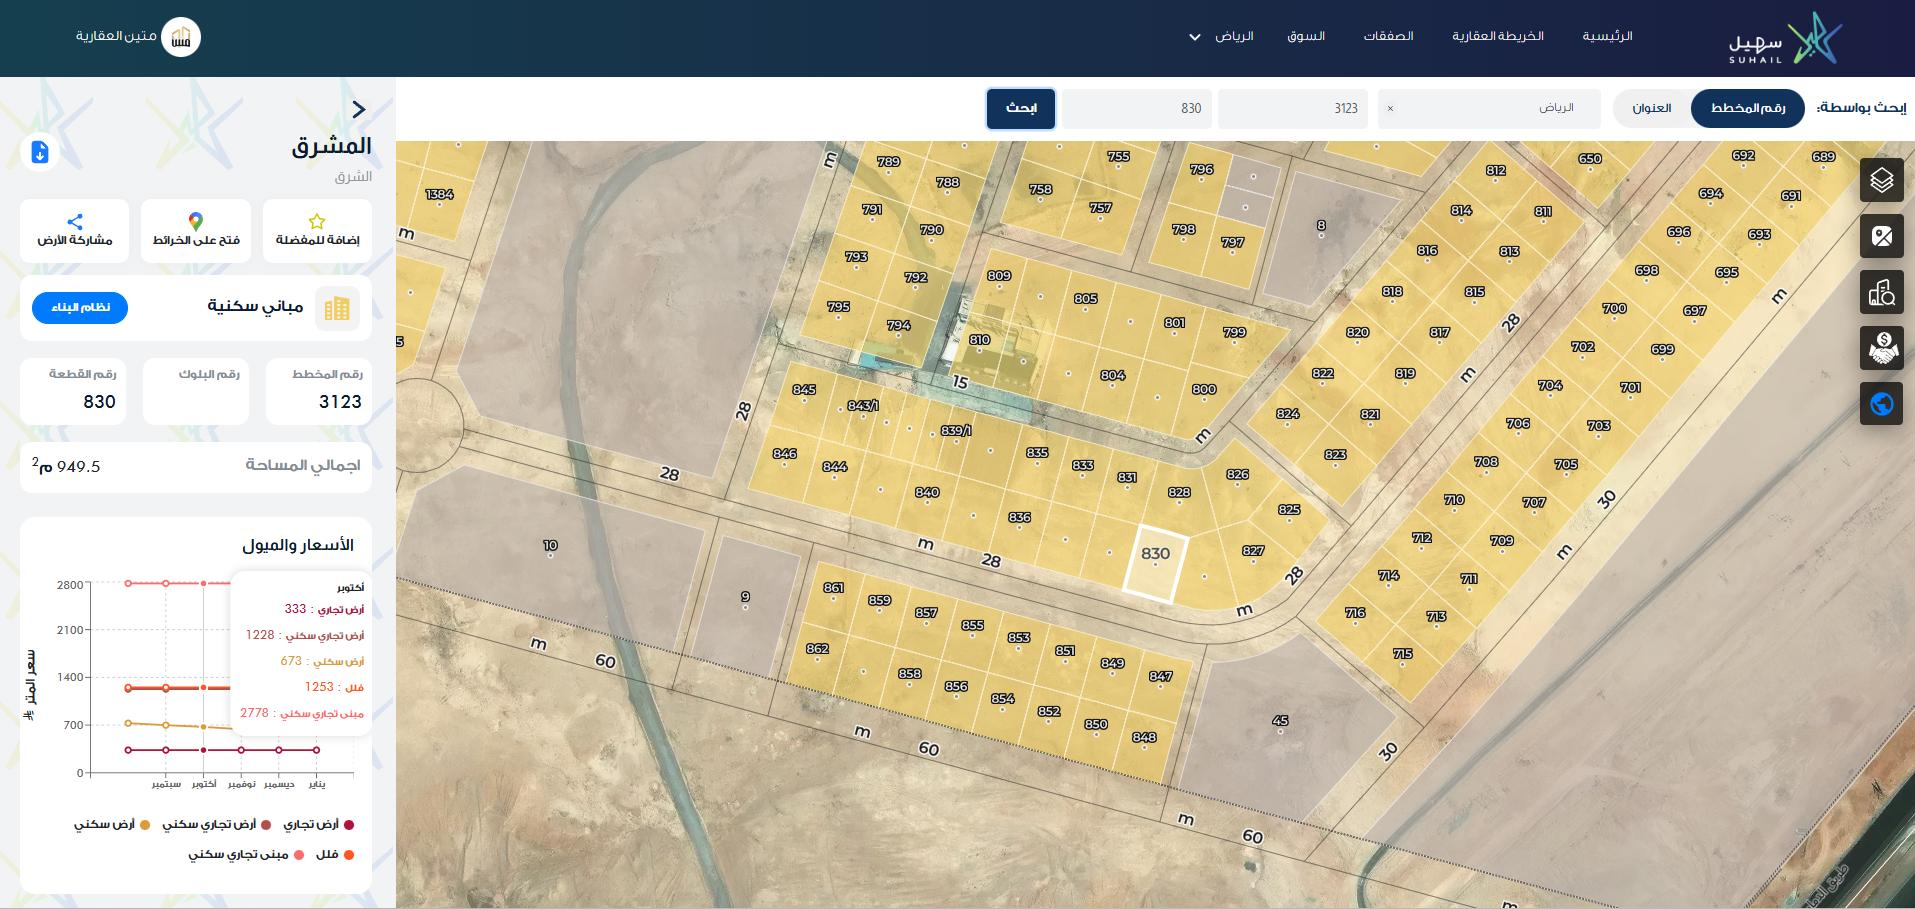
Task: Click the blue globe basemap icon
Action: [1881, 404]
